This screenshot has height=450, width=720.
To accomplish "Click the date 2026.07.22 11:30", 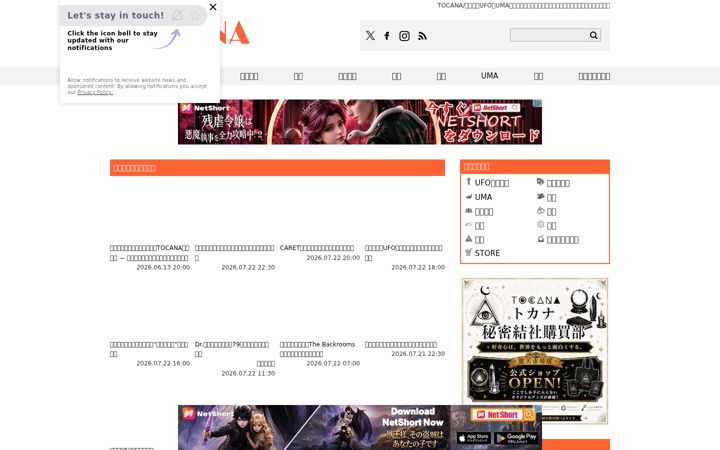I will (248, 373).
